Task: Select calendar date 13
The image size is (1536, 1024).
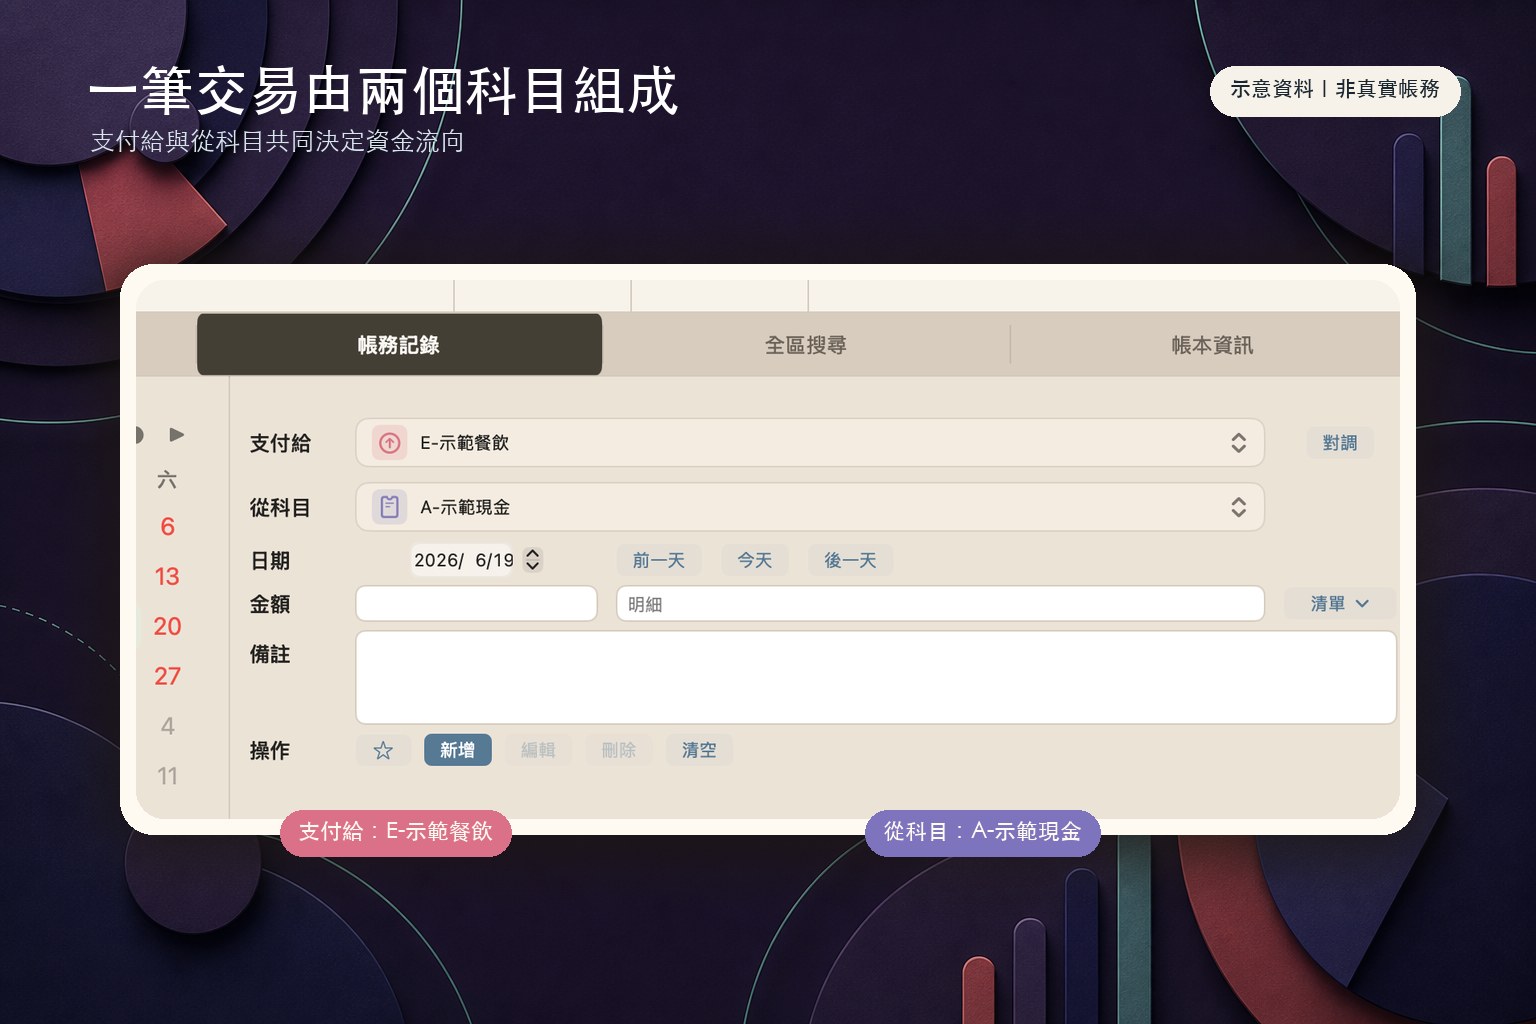Action: (x=167, y=577)
